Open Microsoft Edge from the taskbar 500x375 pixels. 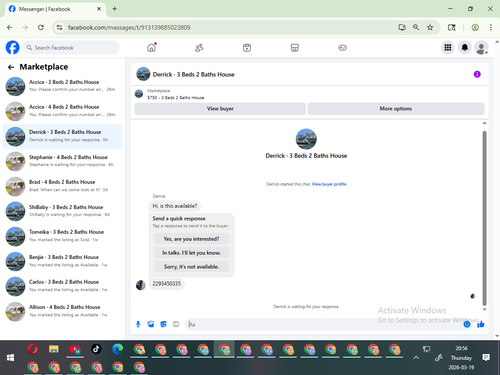tap(118, 349)
